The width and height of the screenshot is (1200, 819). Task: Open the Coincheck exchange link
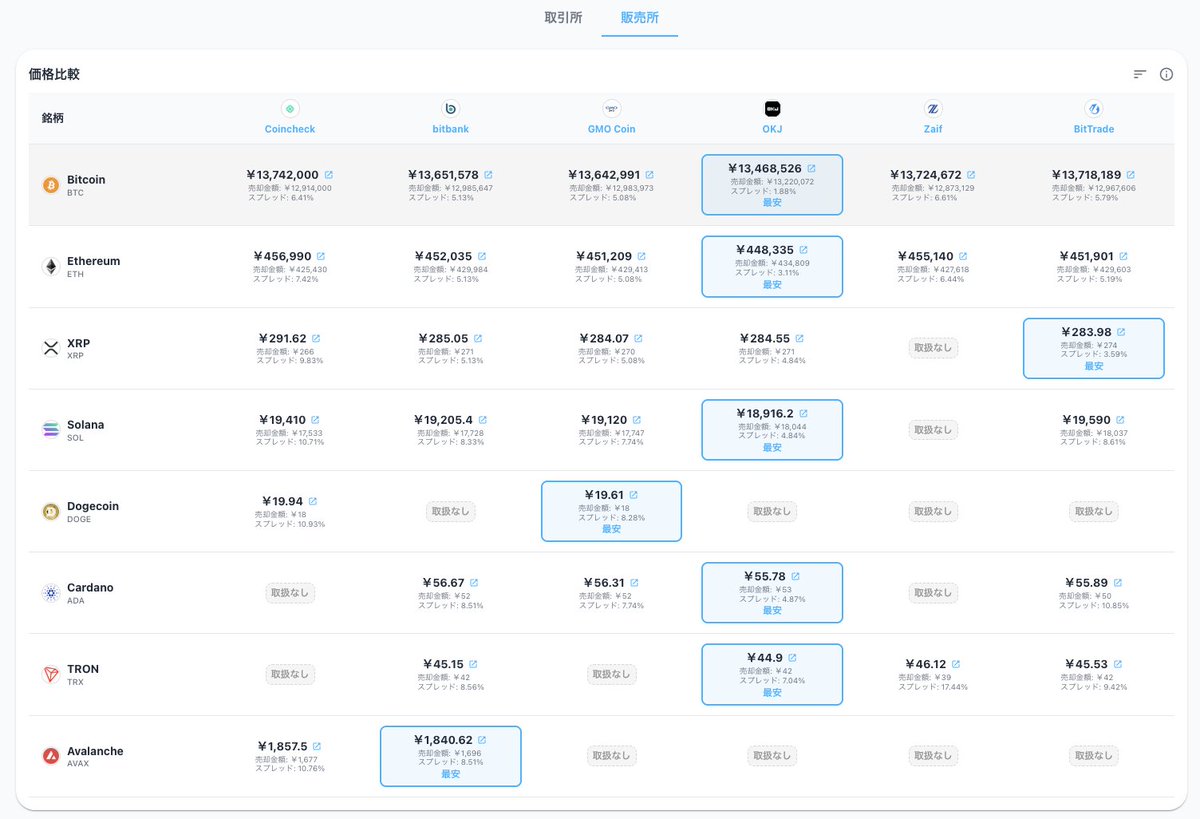pyautogui.click(x=290, y=129)
